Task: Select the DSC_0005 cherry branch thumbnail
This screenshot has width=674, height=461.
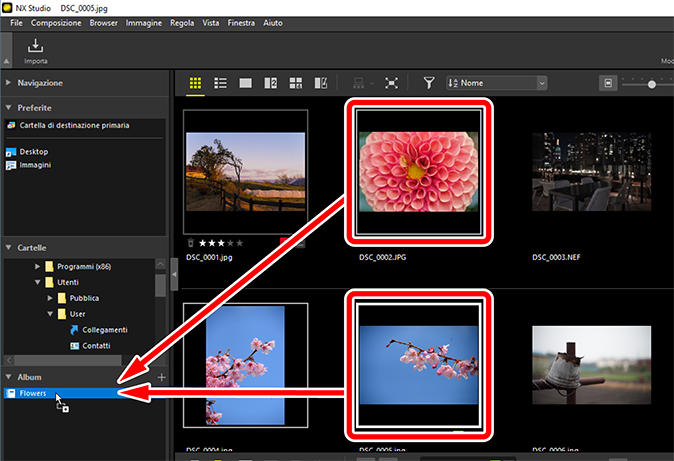Action: click(419, 365)
